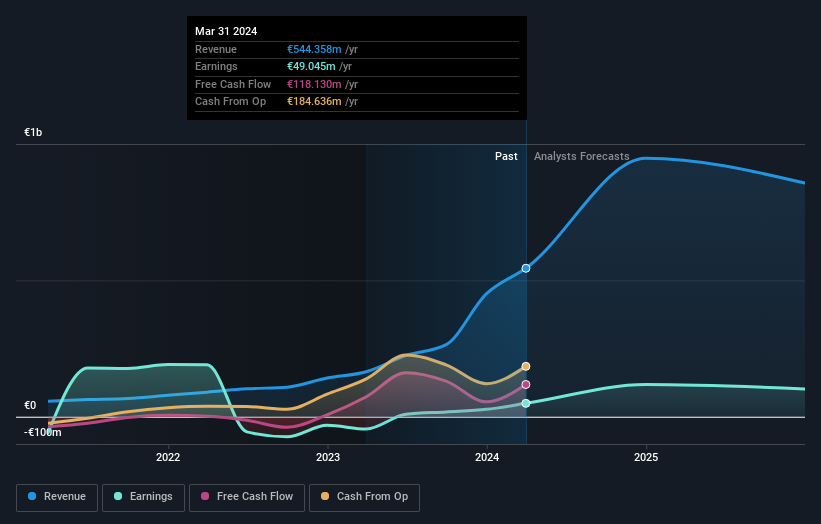Click the €1b y-axis label
The width and height of the screenshot is (821, 524).
pos(33,132)
